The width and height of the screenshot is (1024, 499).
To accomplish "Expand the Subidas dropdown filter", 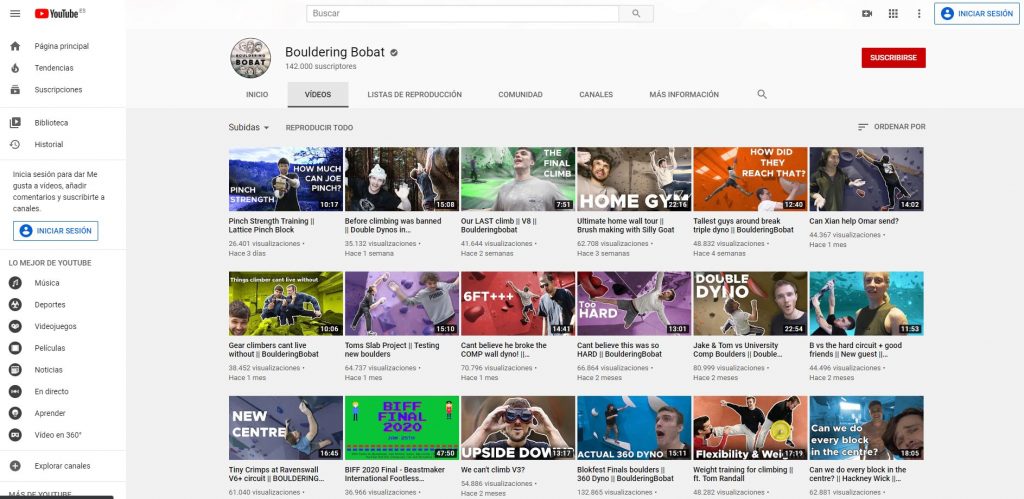I will 249,127.
